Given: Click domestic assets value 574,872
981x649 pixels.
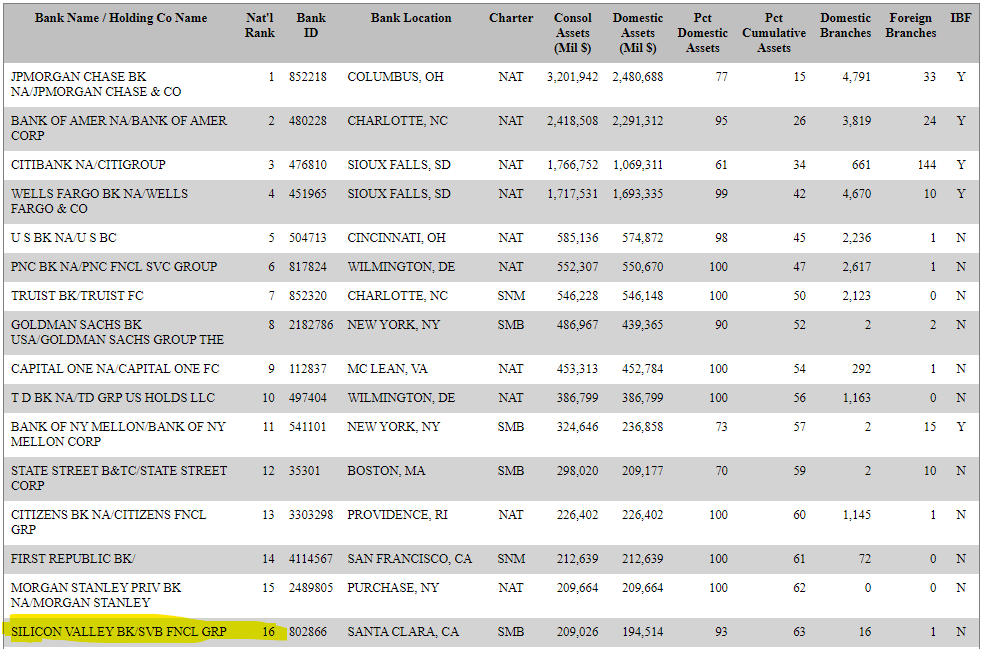Looking at the screenshot, I should coord(643,238).
